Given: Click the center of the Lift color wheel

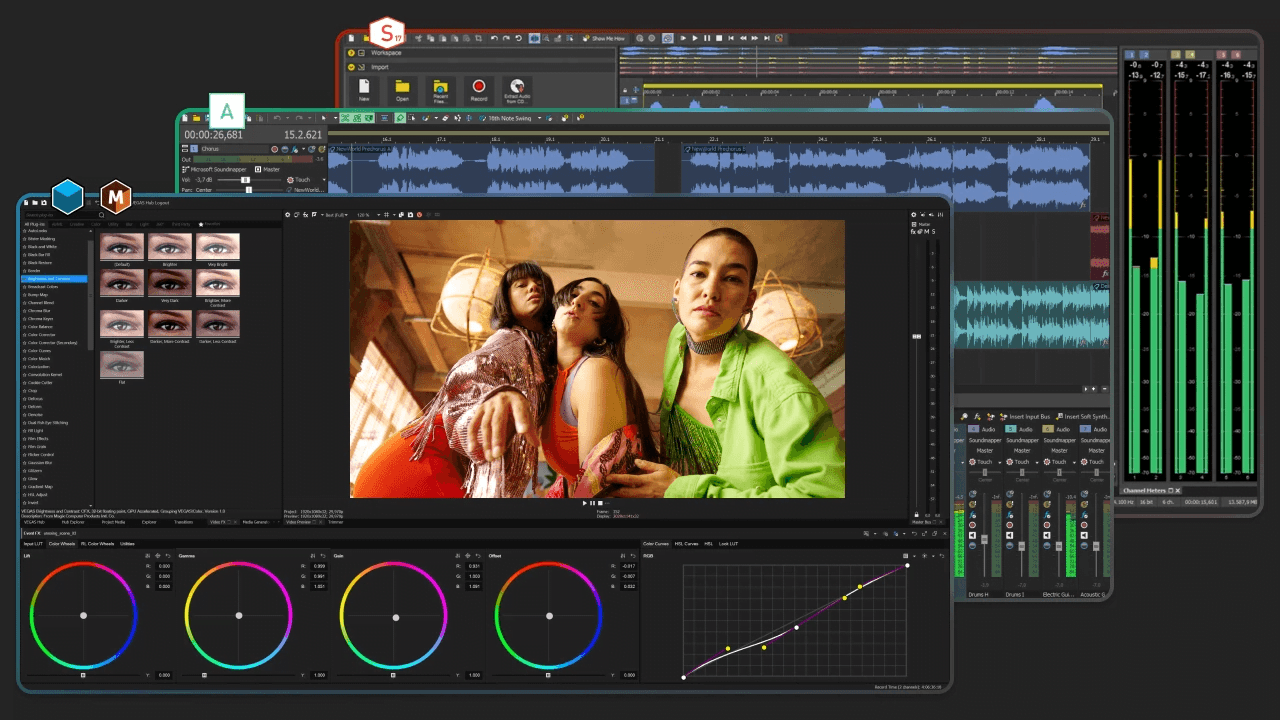Looking at the screenshot, I should click(x=83, y=616).
